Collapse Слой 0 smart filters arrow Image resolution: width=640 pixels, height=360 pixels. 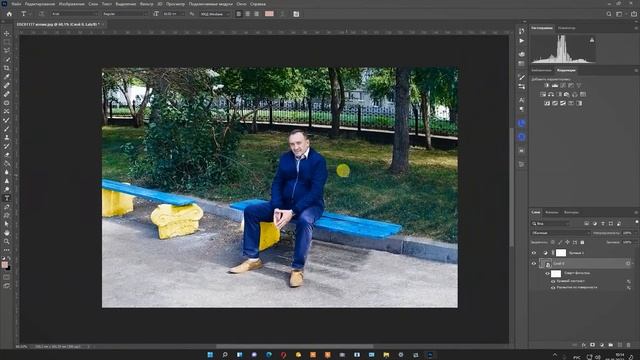[633, 264]
